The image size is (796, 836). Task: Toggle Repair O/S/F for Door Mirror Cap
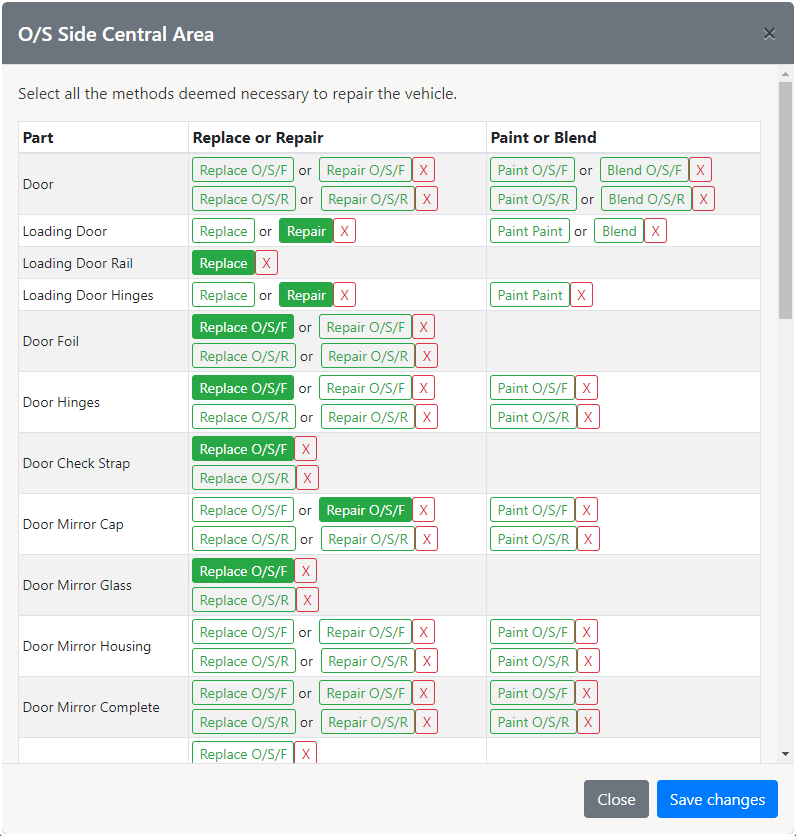coord(365,510)
